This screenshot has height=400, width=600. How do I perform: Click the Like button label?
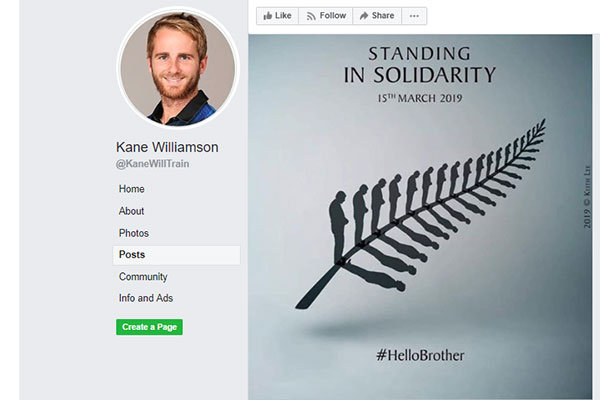(283, 16)
